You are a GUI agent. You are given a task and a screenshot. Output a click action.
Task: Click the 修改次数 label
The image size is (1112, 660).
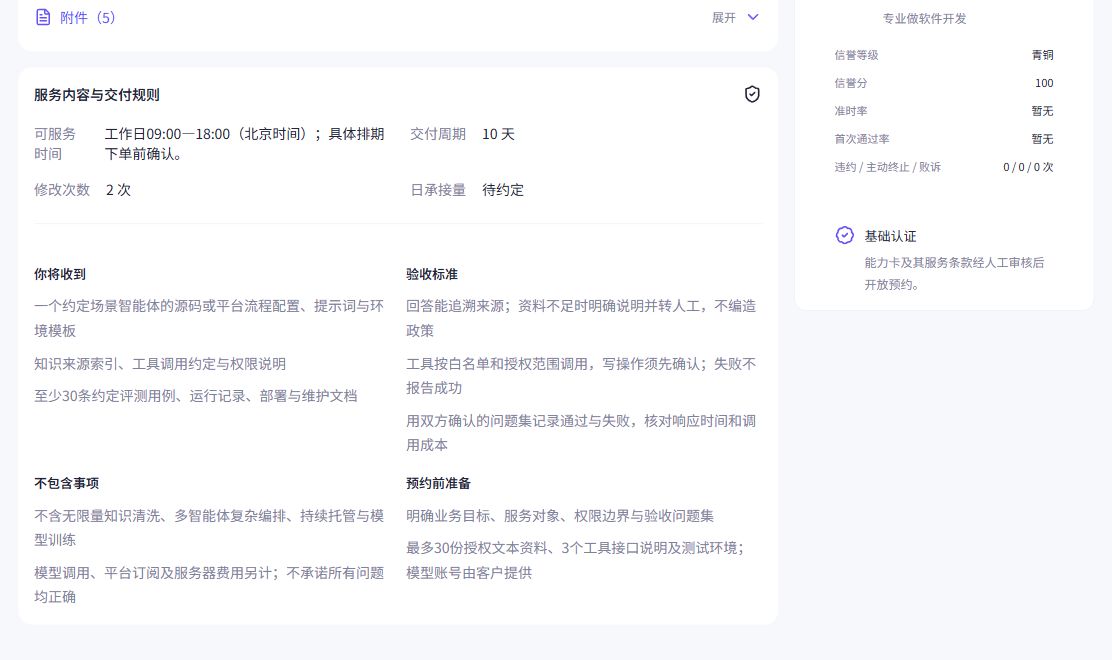click(62, 190)
